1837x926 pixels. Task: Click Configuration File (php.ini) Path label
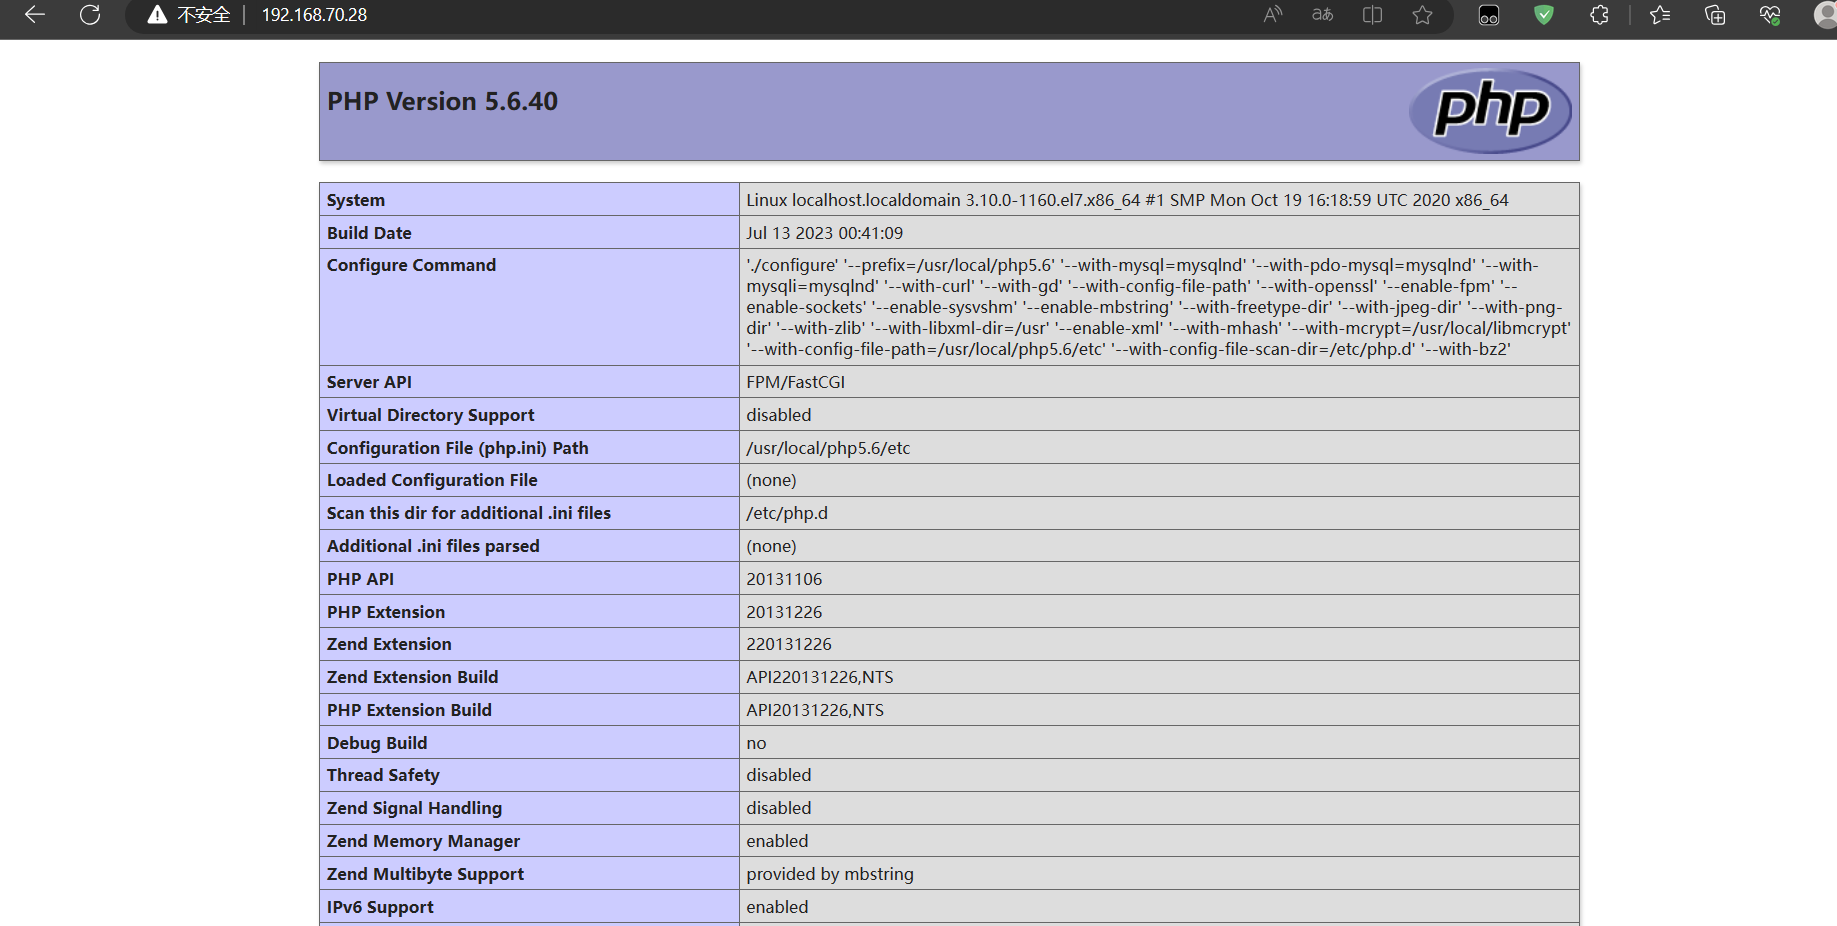pos(457,448)
